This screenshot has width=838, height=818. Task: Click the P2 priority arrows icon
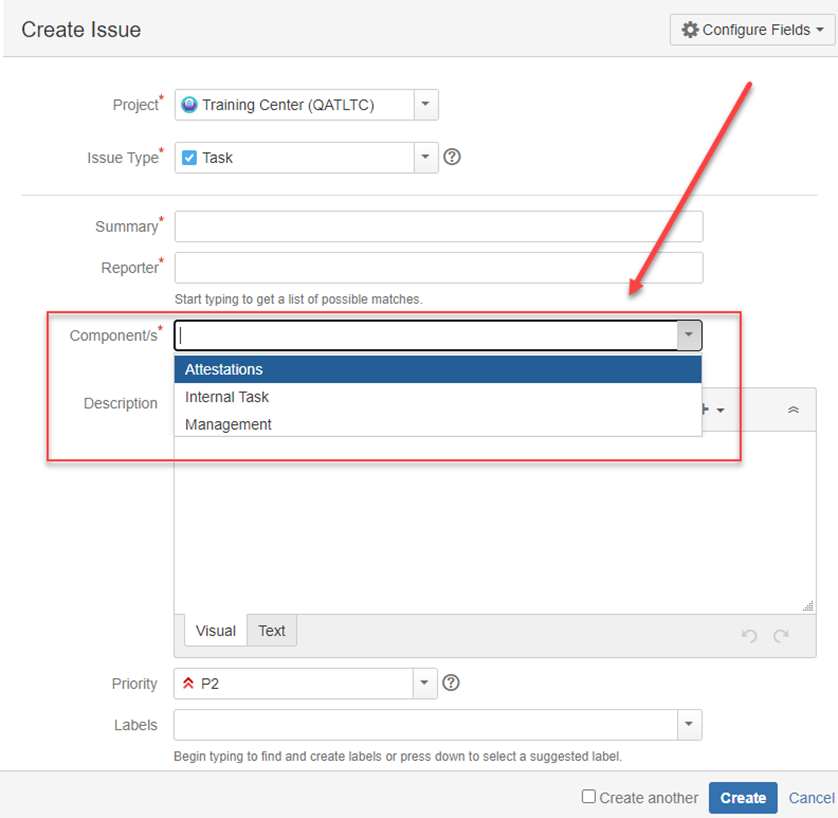188,683
